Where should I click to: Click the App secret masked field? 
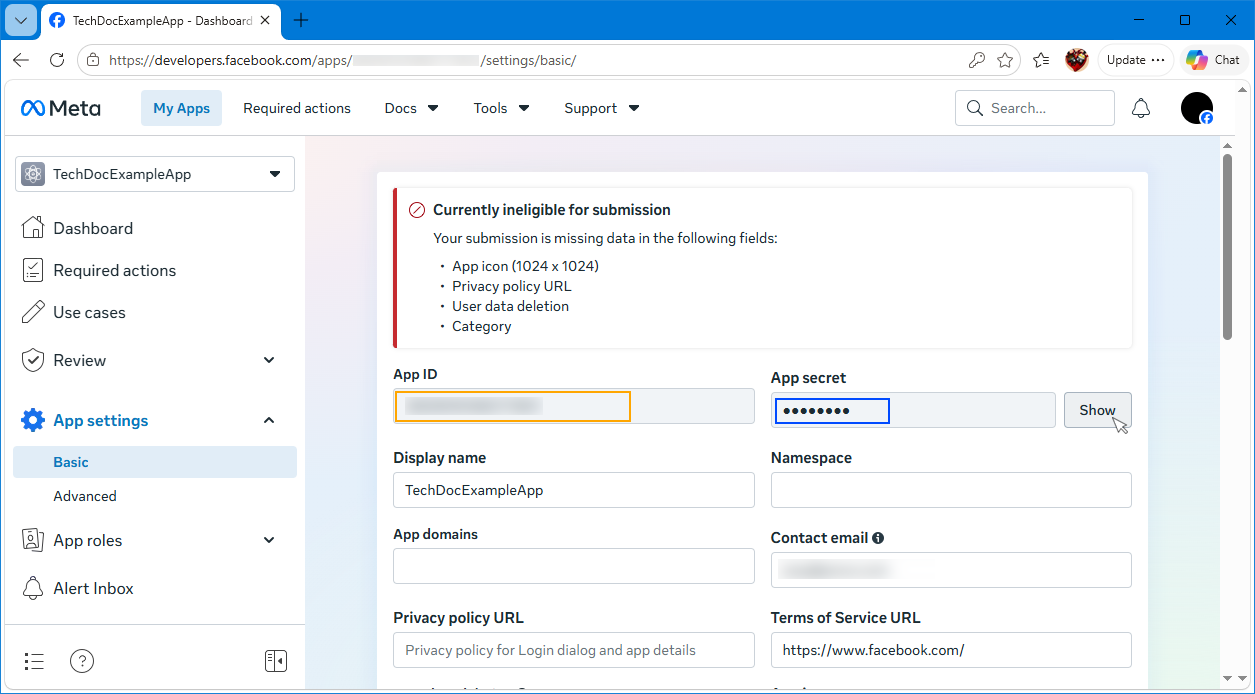[x=913, y=410]
